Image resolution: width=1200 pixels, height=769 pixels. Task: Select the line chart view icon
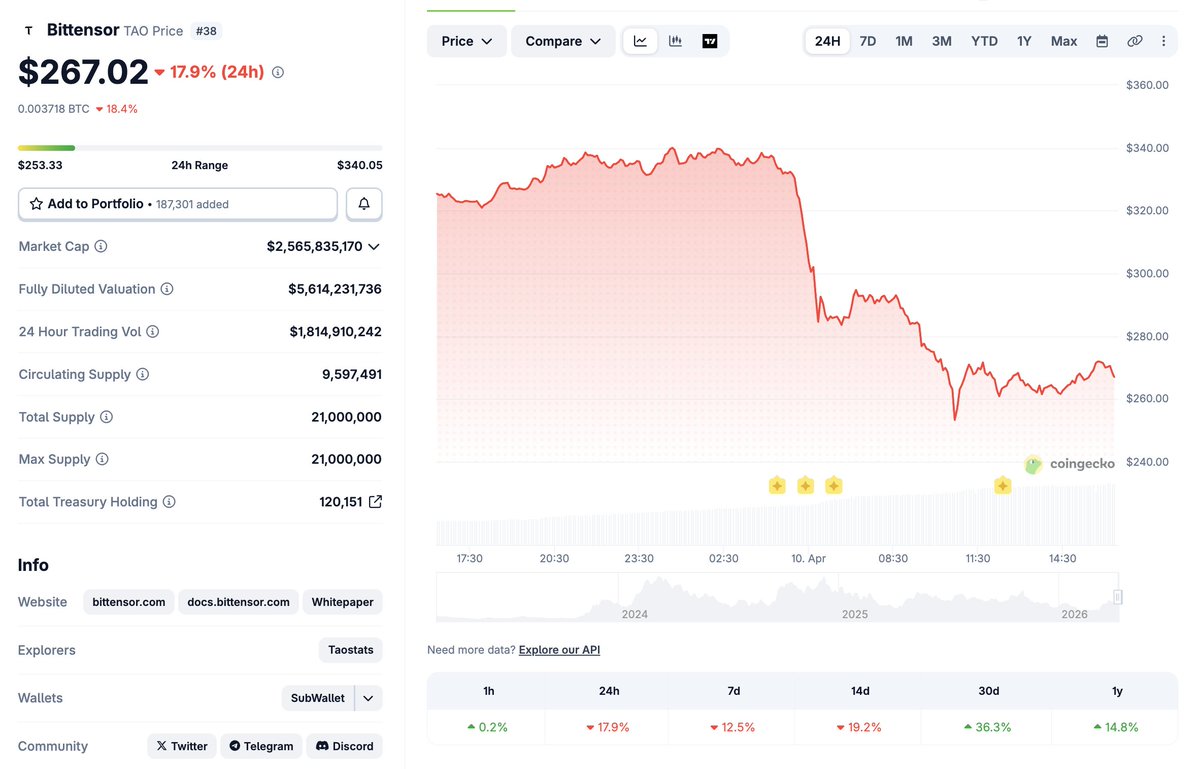(640, 41)
